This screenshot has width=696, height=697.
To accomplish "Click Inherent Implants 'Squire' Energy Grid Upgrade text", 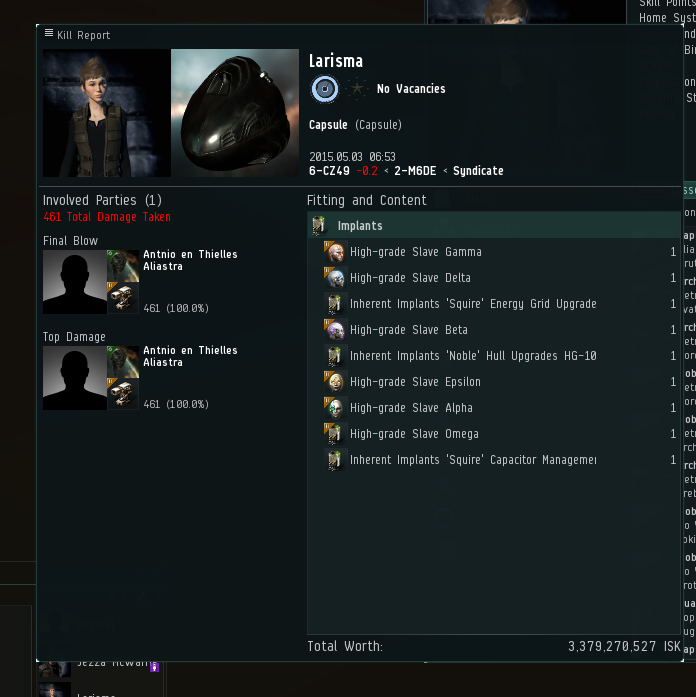I will pos(473,304).
